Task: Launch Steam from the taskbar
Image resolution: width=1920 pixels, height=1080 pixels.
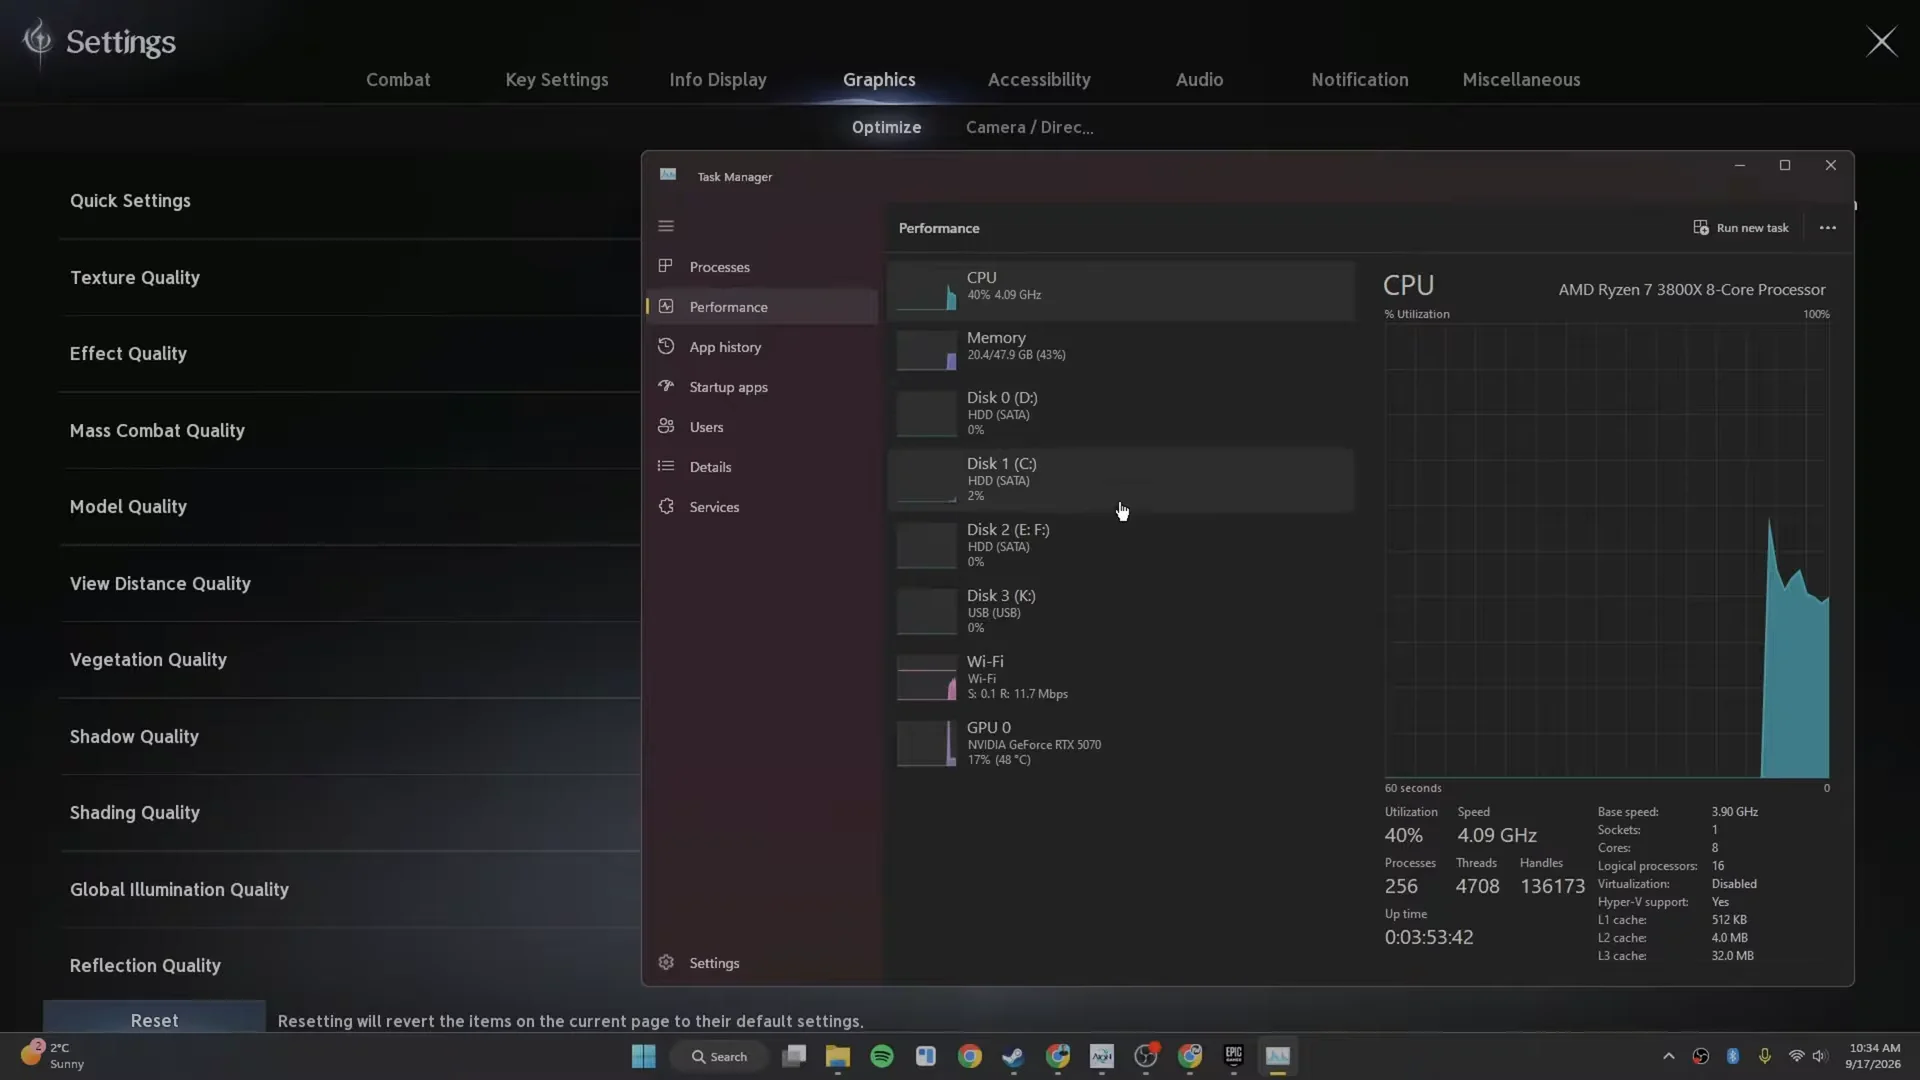Action: 1013,1056
